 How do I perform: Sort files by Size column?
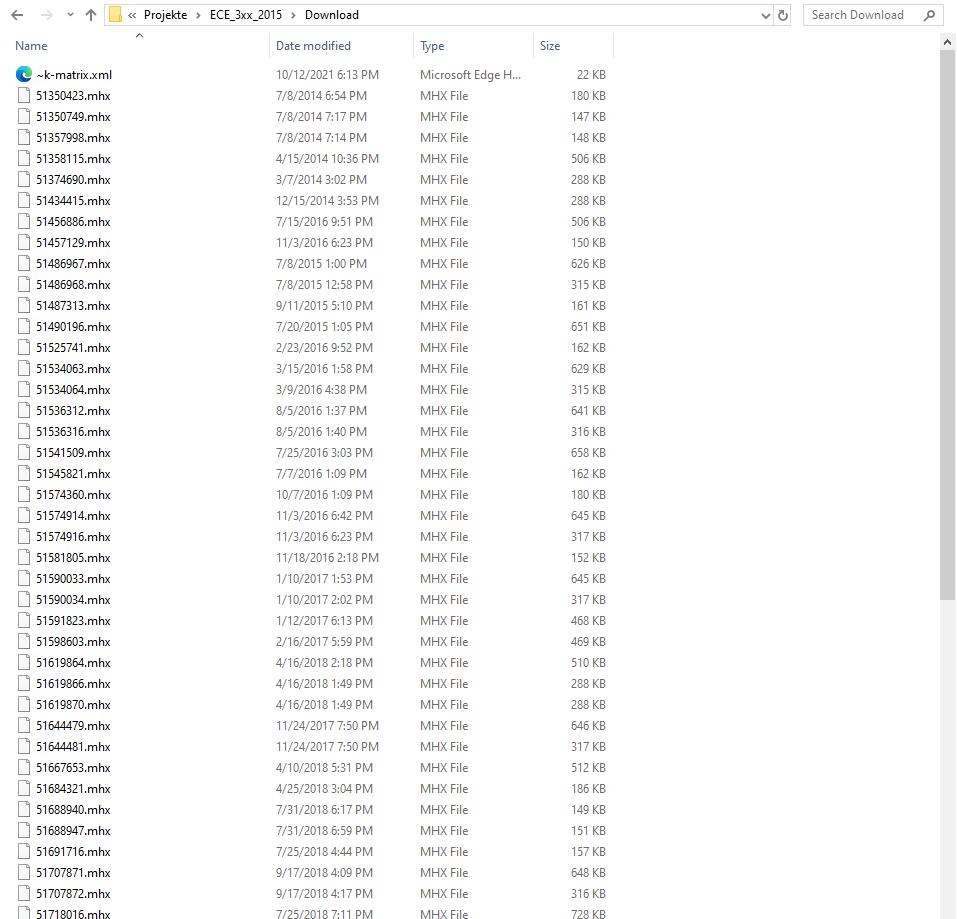550,45
